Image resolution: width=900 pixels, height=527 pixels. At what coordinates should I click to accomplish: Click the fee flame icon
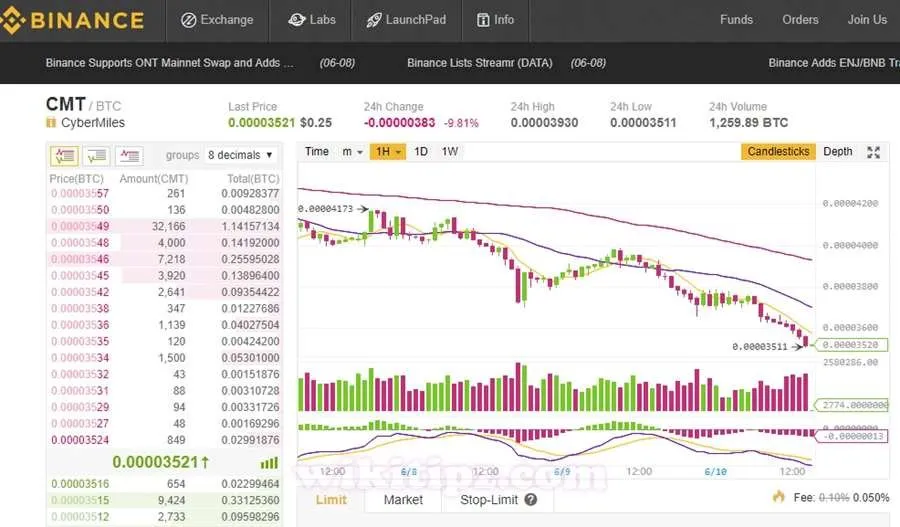pos(778,497)
